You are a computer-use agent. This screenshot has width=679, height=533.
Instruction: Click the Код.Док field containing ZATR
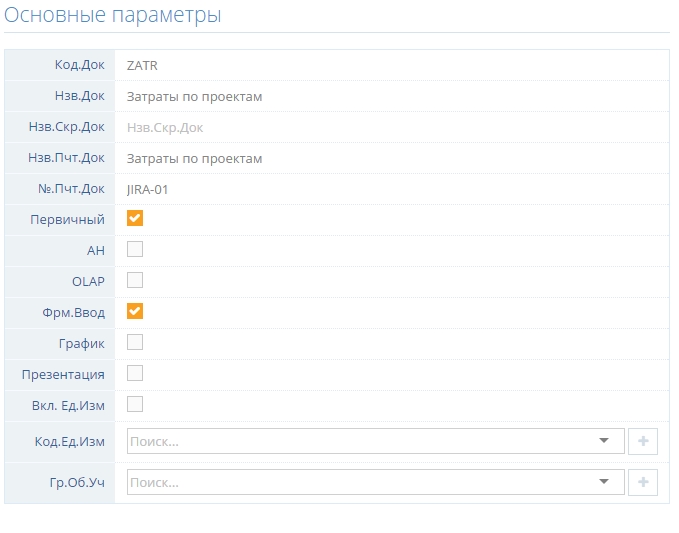click(390, 65)
